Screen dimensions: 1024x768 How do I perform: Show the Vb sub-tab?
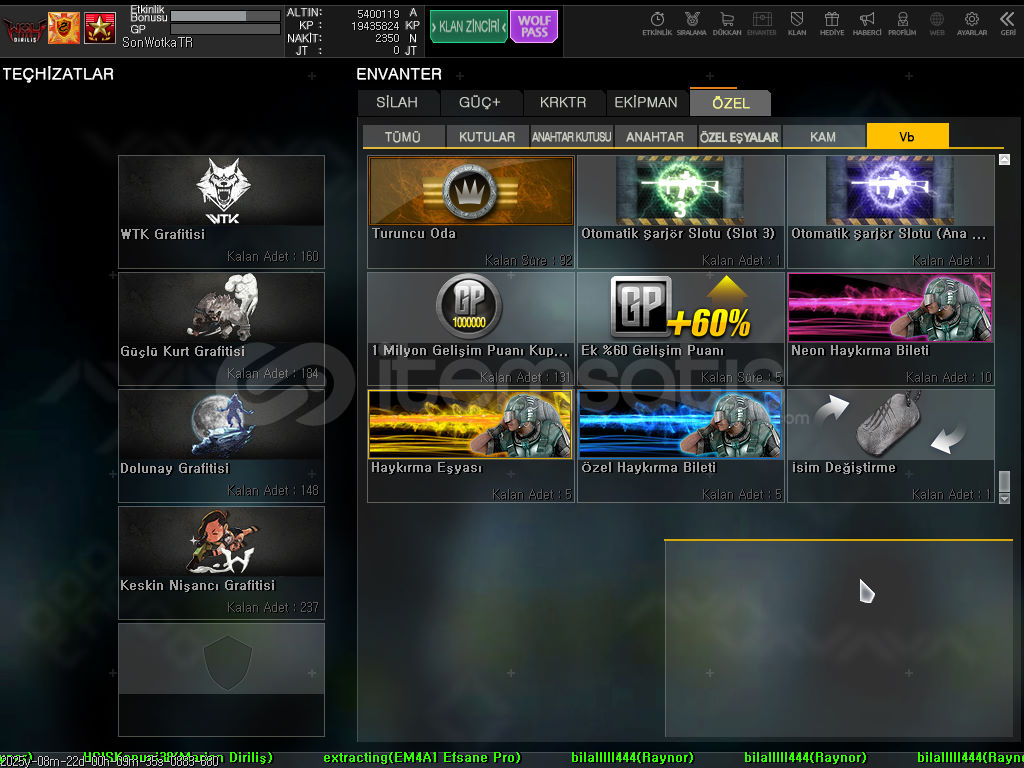tap(907, 136)
